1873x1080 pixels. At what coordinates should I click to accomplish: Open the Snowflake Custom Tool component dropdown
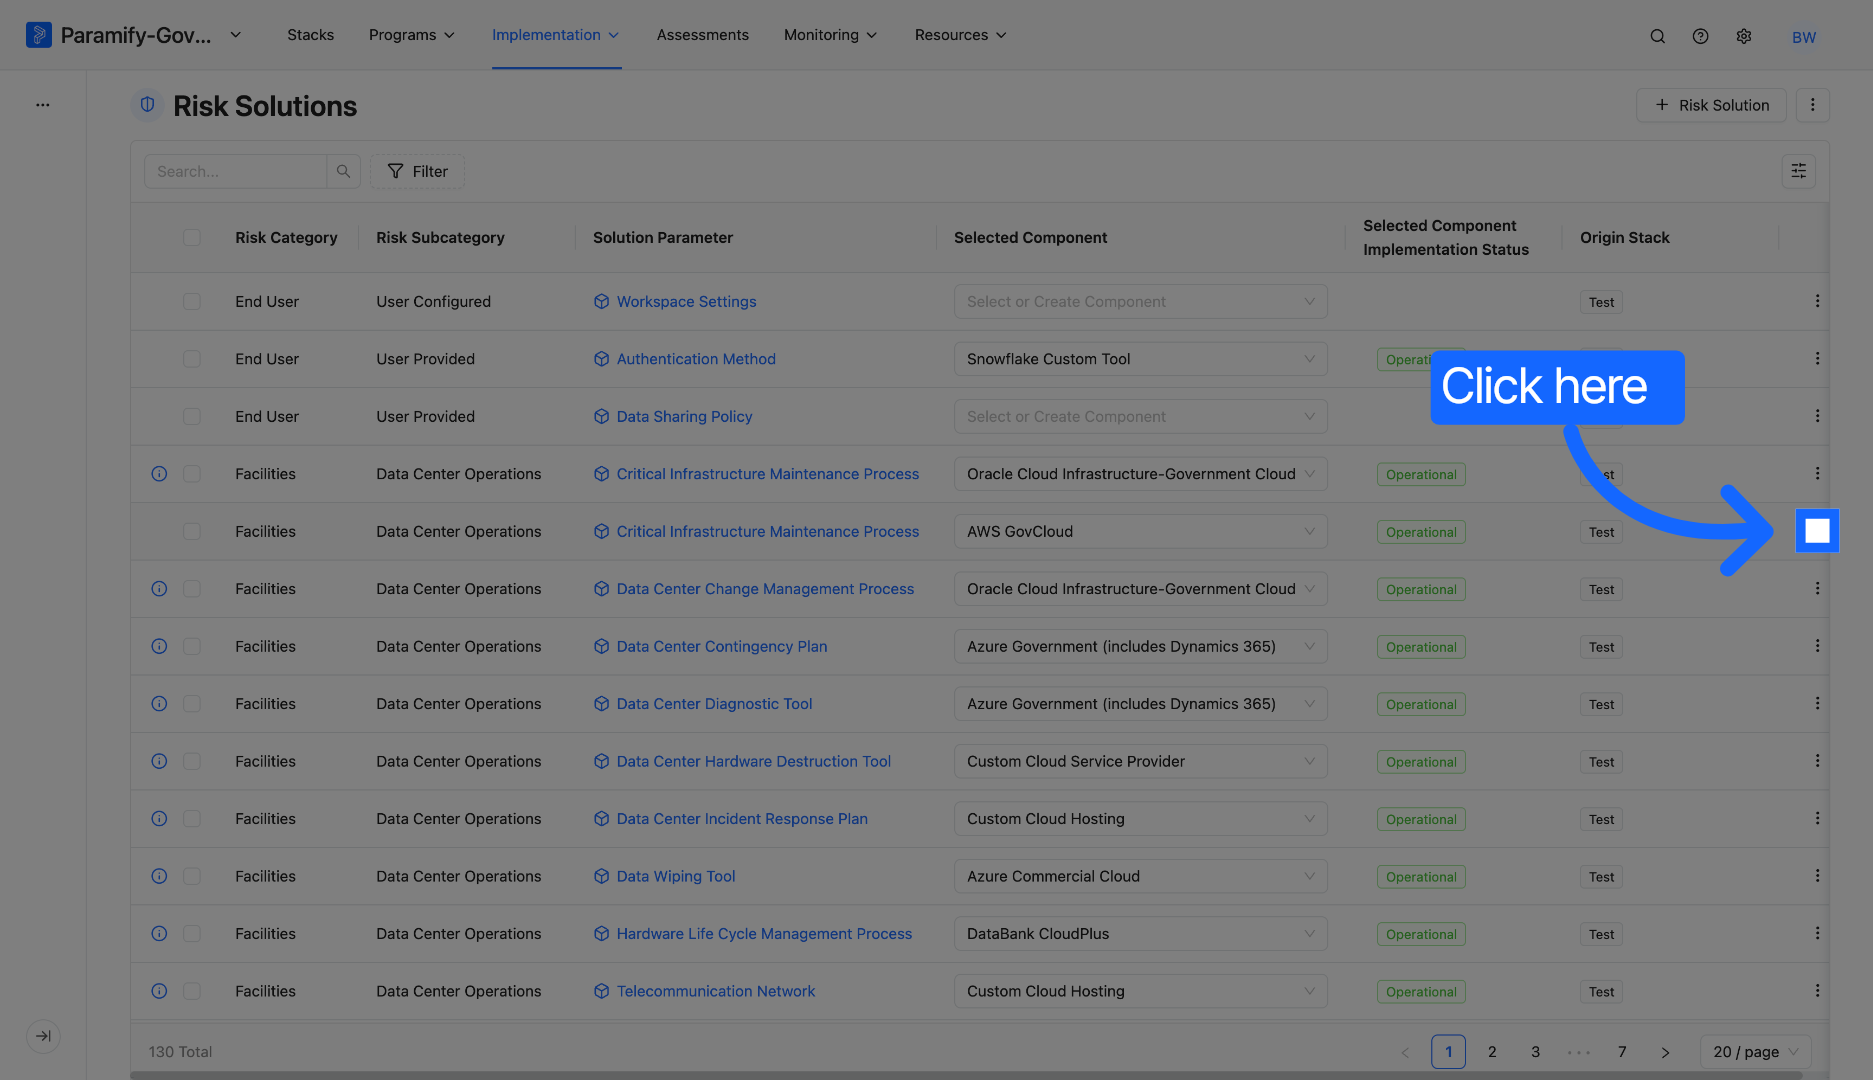[x=1140, y=359]
